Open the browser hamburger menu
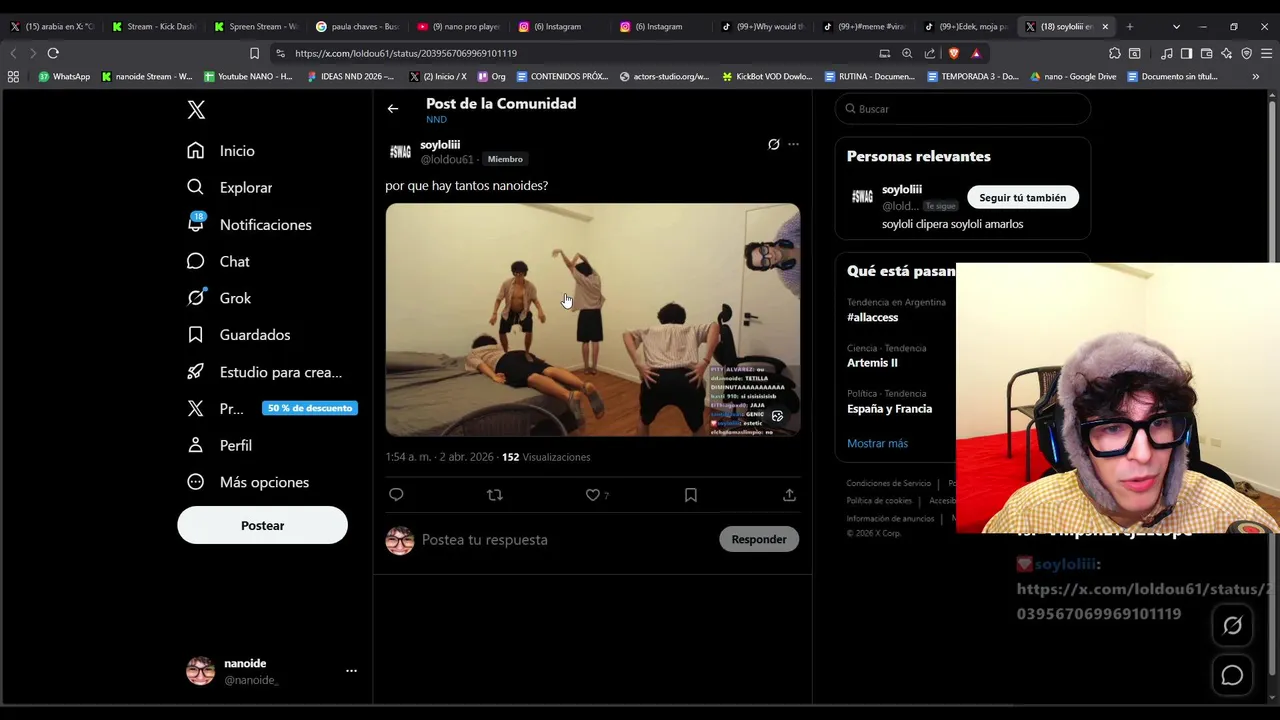 1268,53
